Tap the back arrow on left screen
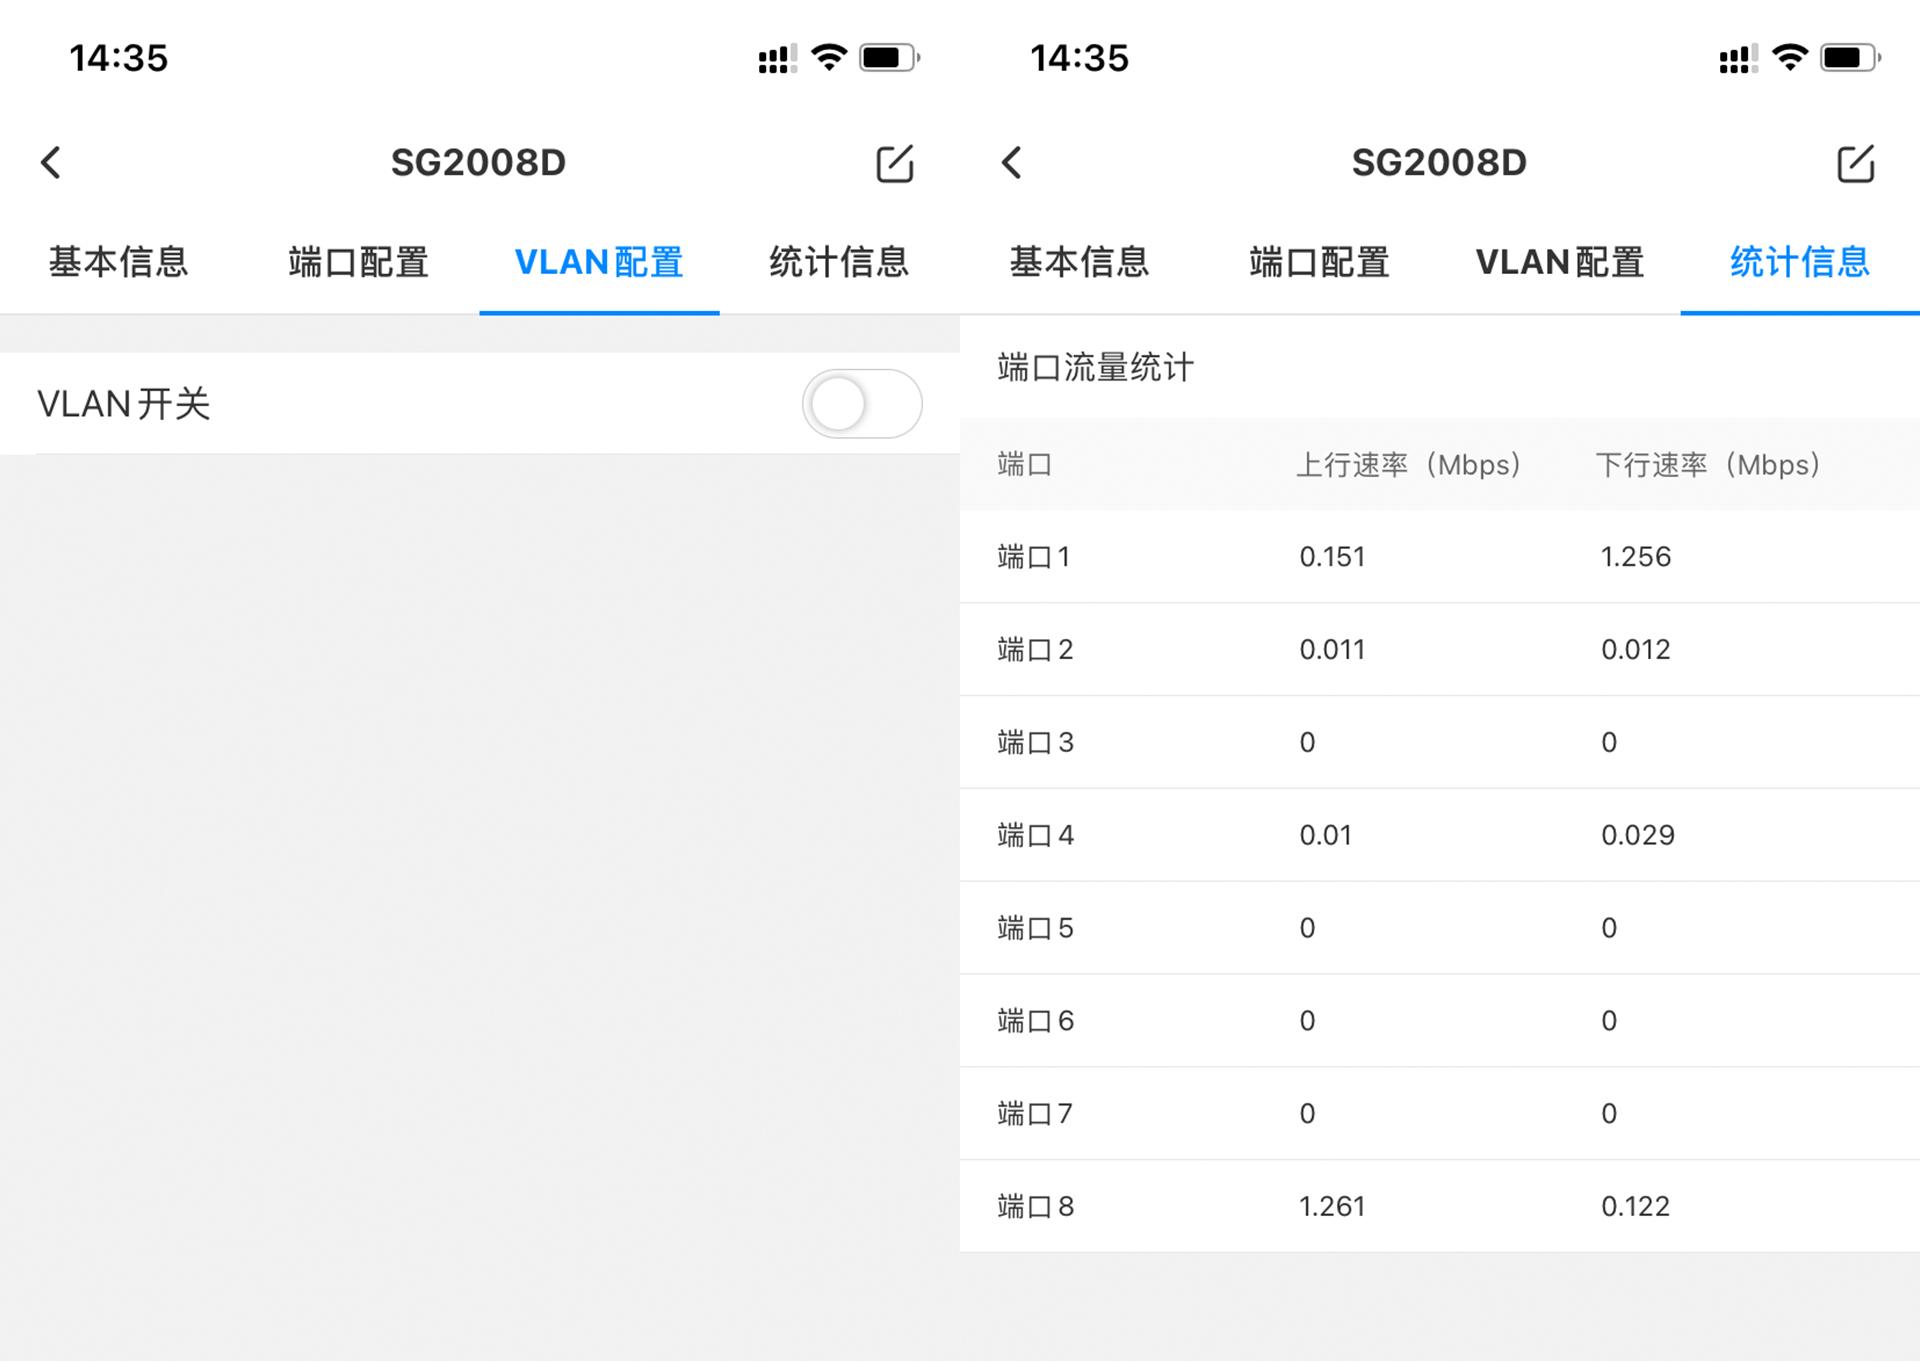This screenshot has width=1920, height=1361. 51,162
